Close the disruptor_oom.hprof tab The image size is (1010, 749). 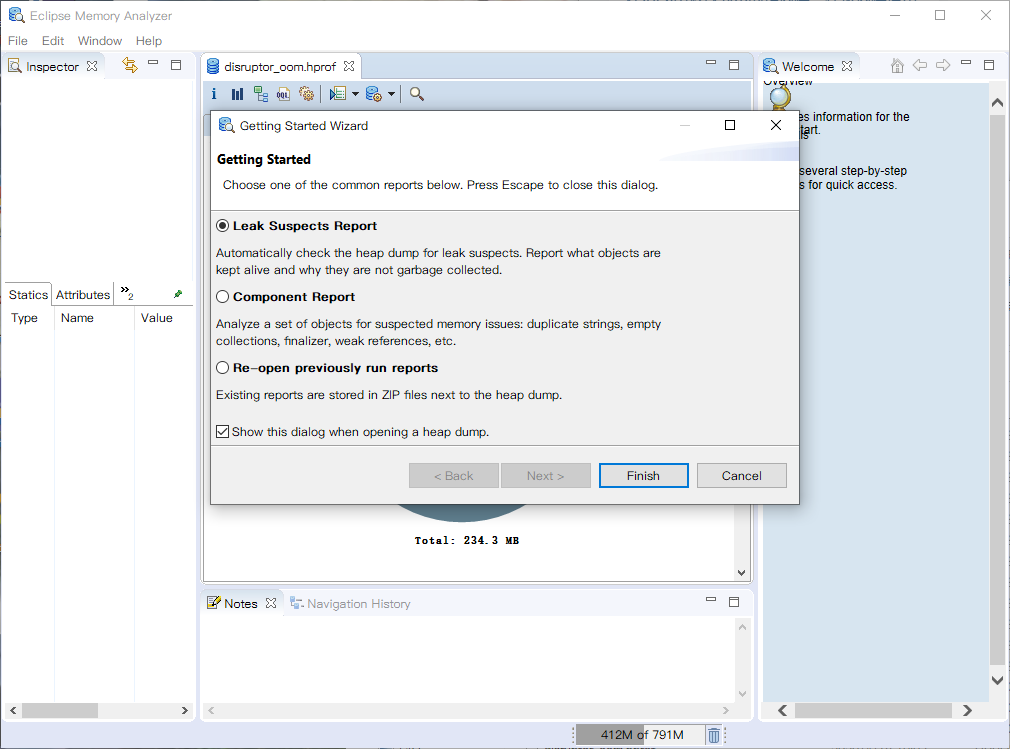pyautogui.click(x=349, y=66)
